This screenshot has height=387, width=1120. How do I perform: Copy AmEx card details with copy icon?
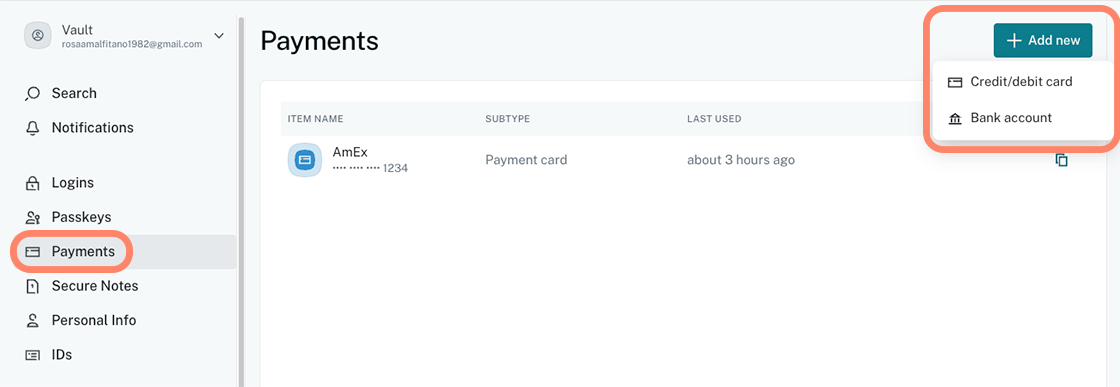click(x=1061, y=160)
